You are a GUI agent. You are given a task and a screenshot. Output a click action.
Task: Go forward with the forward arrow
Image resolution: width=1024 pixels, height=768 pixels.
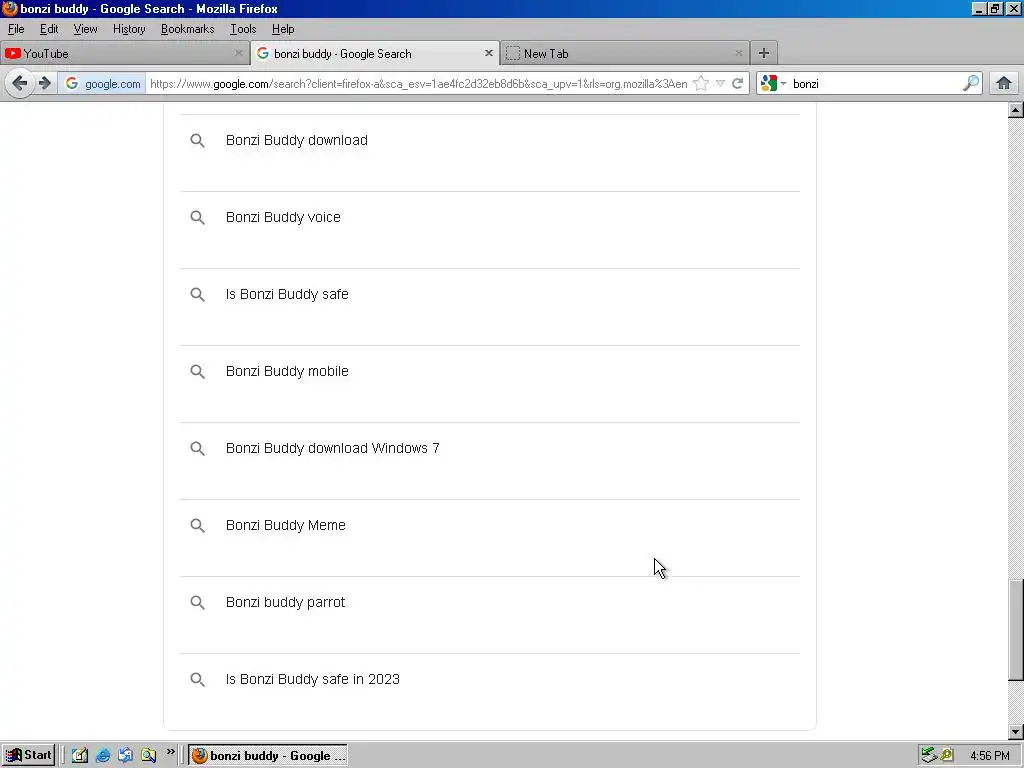(44, 84)
